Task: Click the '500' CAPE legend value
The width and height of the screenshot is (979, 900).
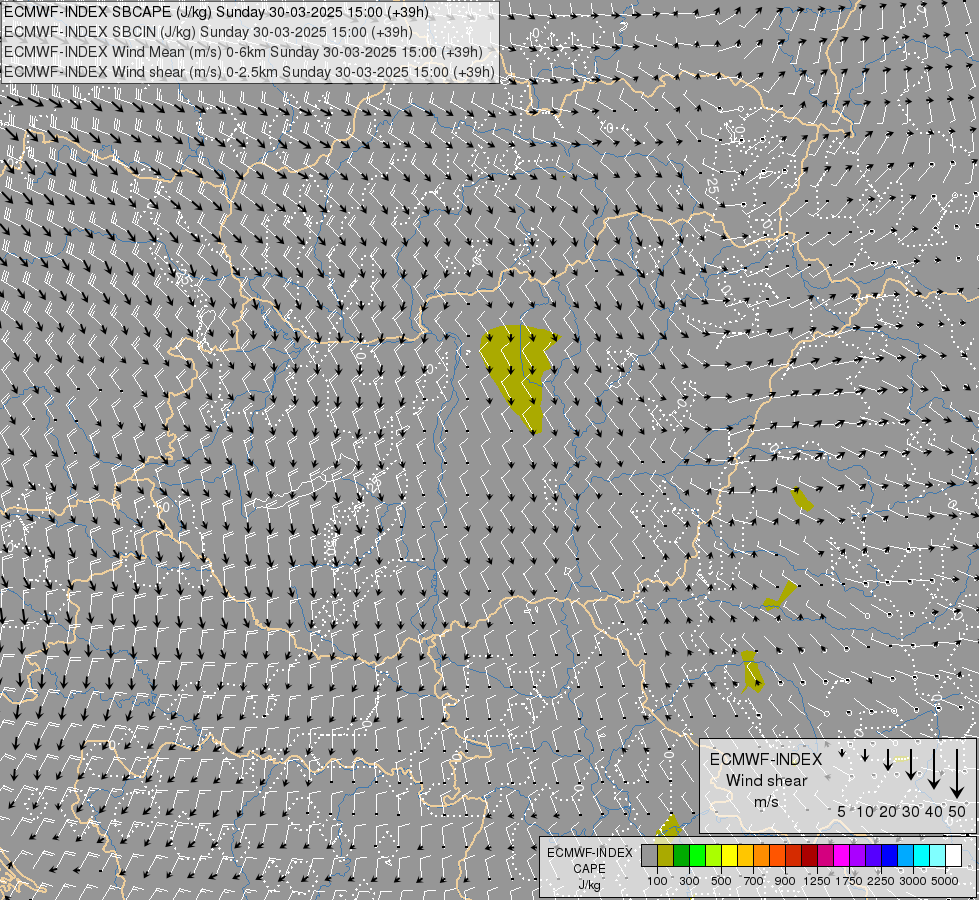Action: click(x=721, y=881)
